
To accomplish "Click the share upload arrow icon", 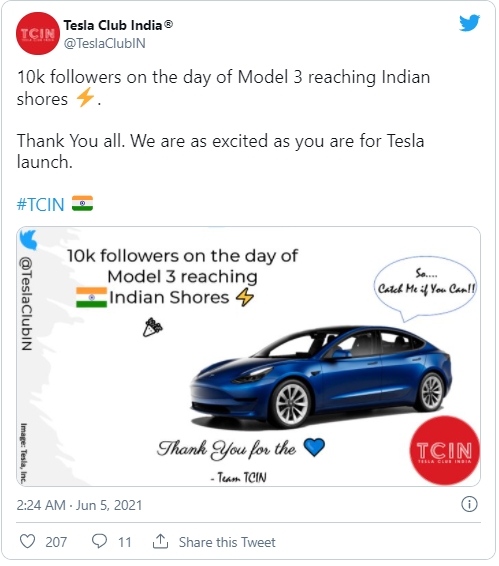I will pyautogui.click(x=160, y=541).
